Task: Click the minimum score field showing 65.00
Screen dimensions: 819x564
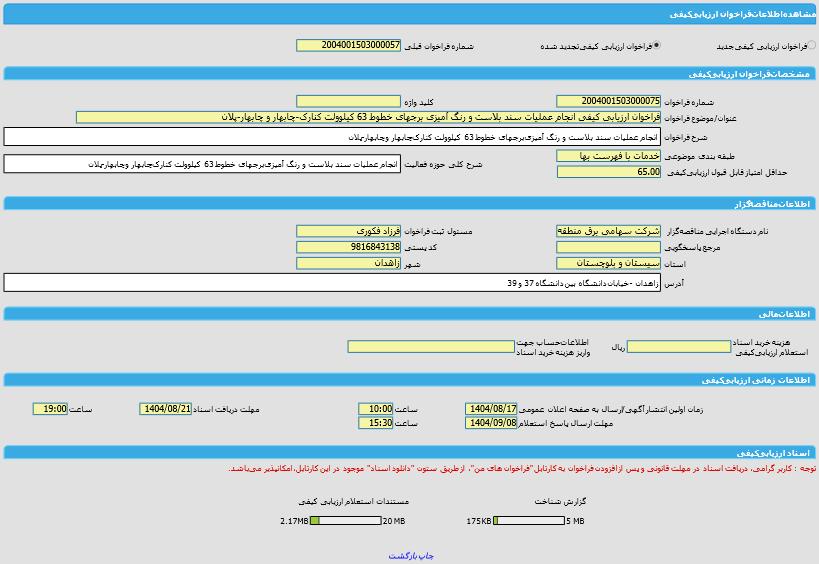Action: [x=608, y=172]
